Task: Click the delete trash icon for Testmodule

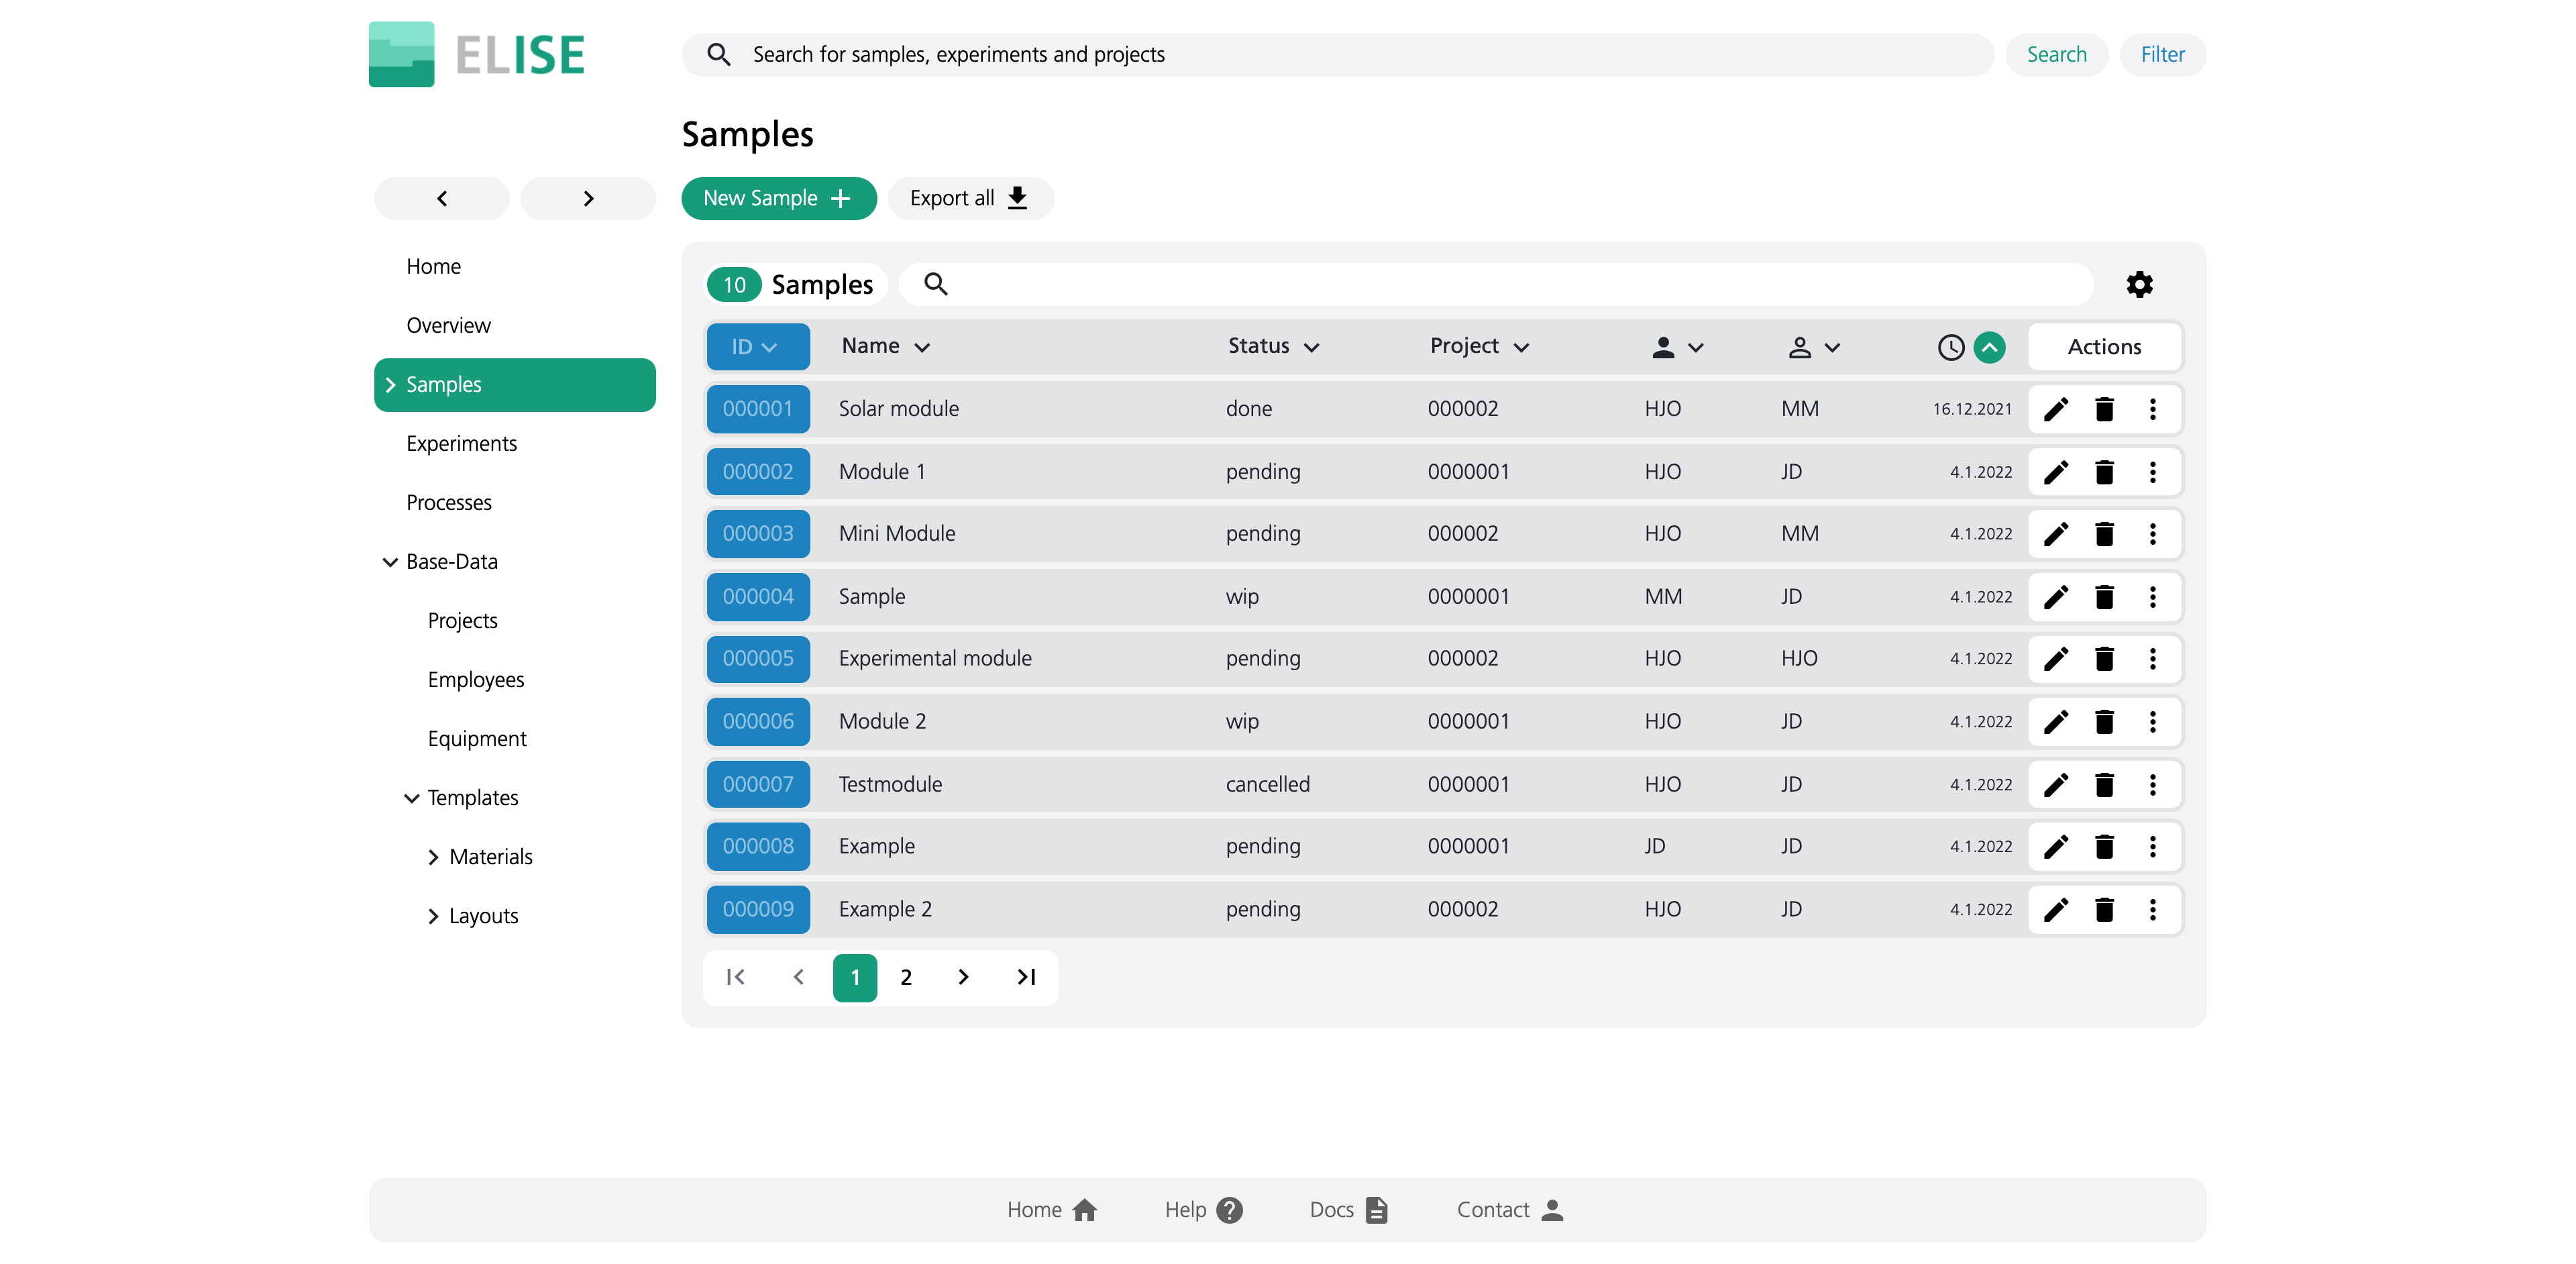Action: click(2104, 784)
